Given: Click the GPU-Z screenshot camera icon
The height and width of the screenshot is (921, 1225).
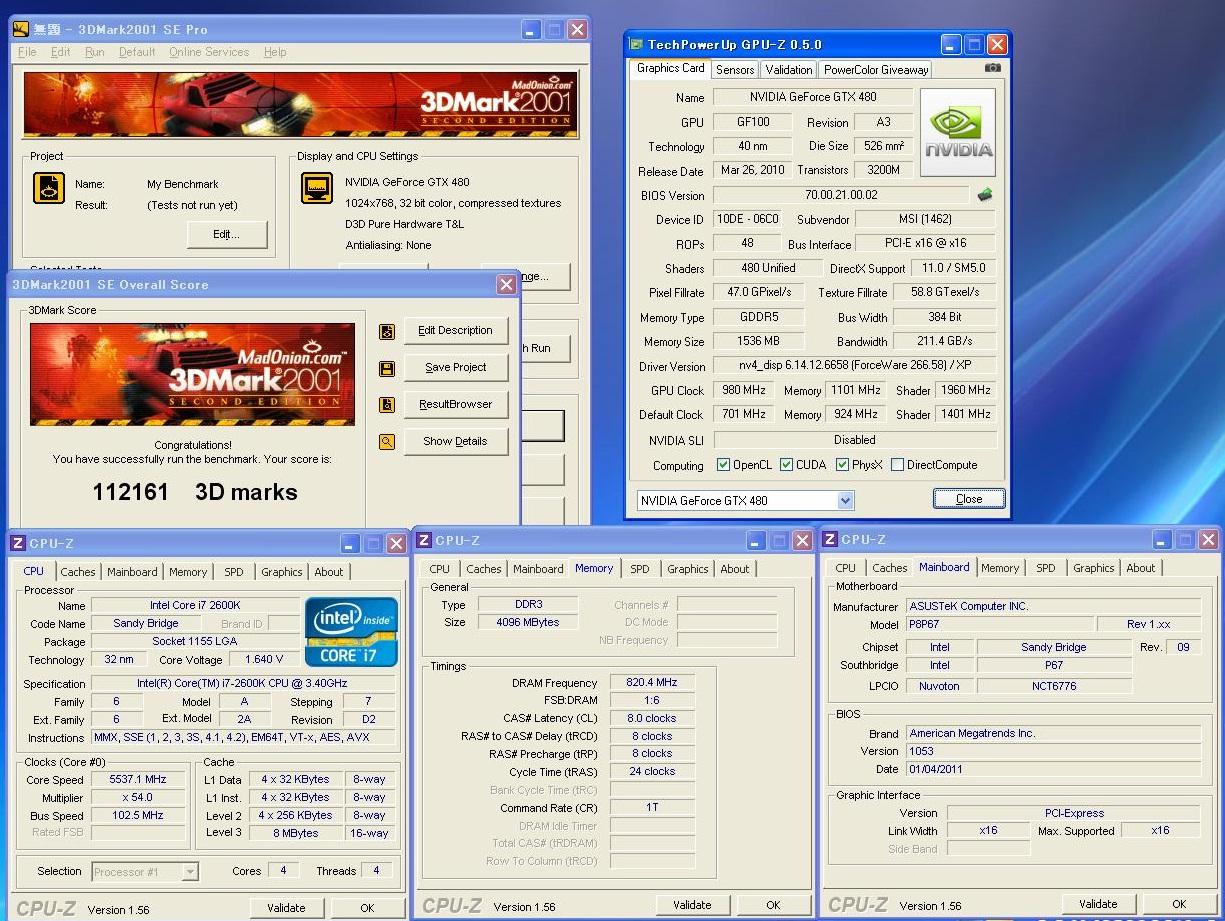Looking at the screenshot, I should (992, 68).
